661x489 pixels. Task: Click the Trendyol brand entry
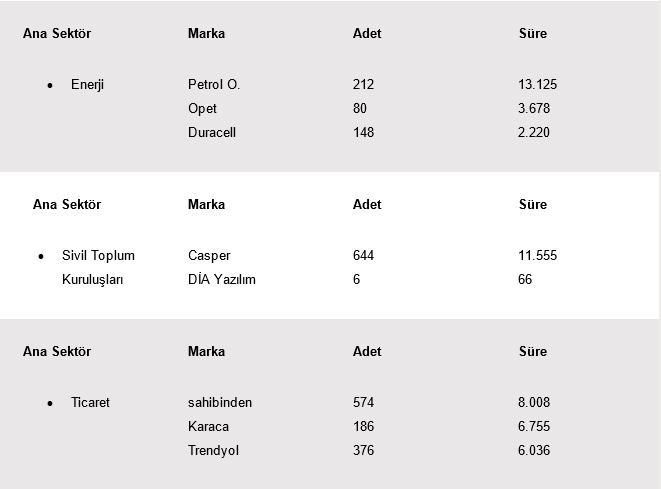pos(213,451)
